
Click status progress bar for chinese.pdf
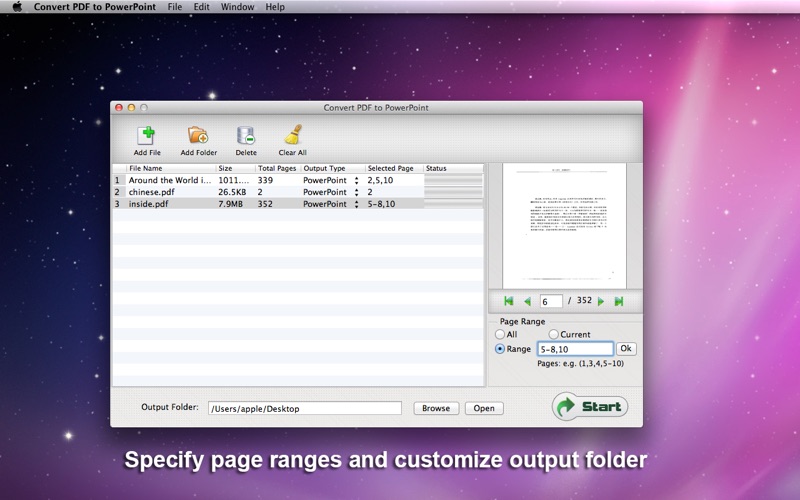[x=453, y=192]
